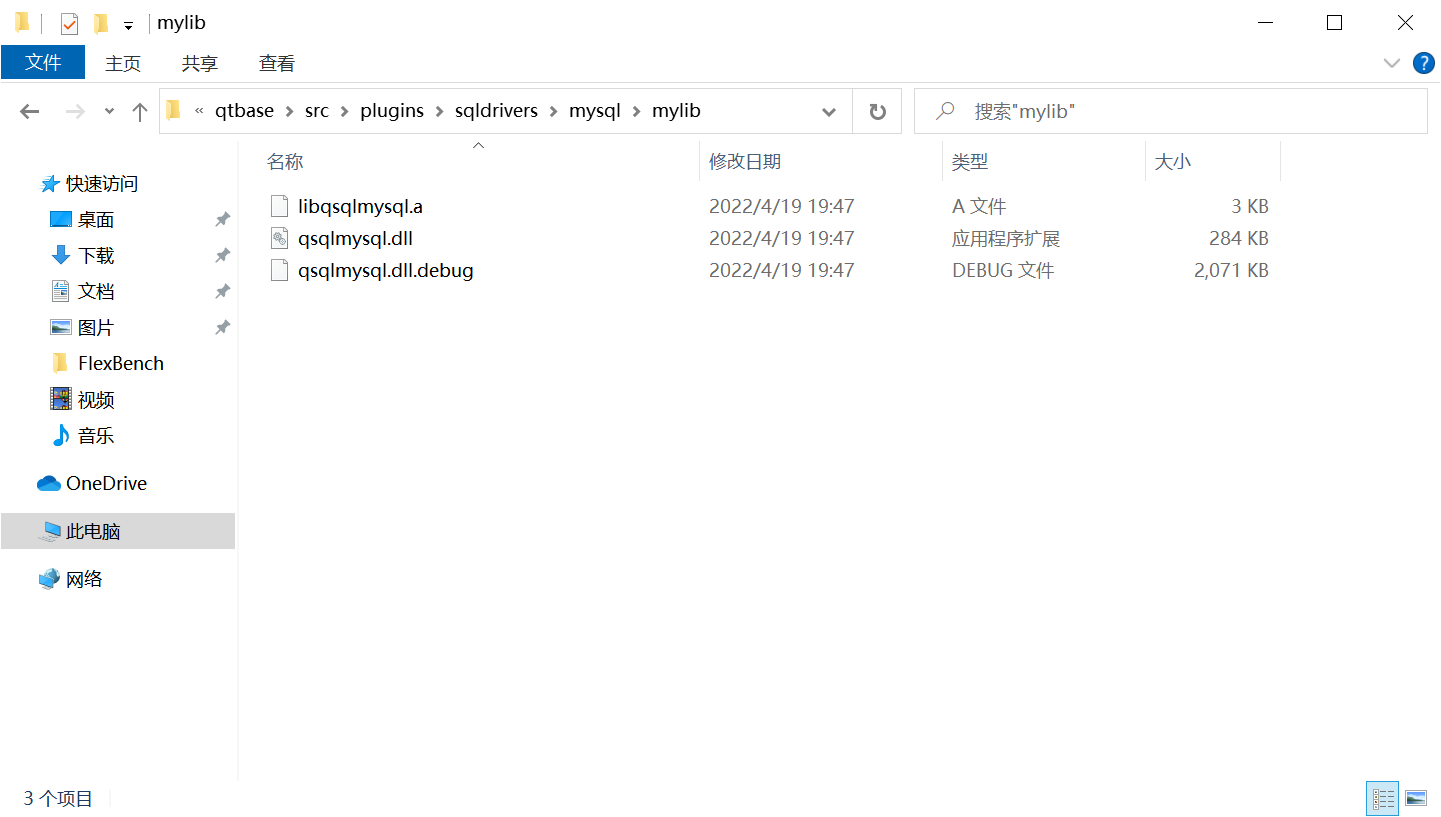Open the qsqlmysql.dll file icon
The width and height of the screenshot is (1441, 817).
[x=279, y=238]
